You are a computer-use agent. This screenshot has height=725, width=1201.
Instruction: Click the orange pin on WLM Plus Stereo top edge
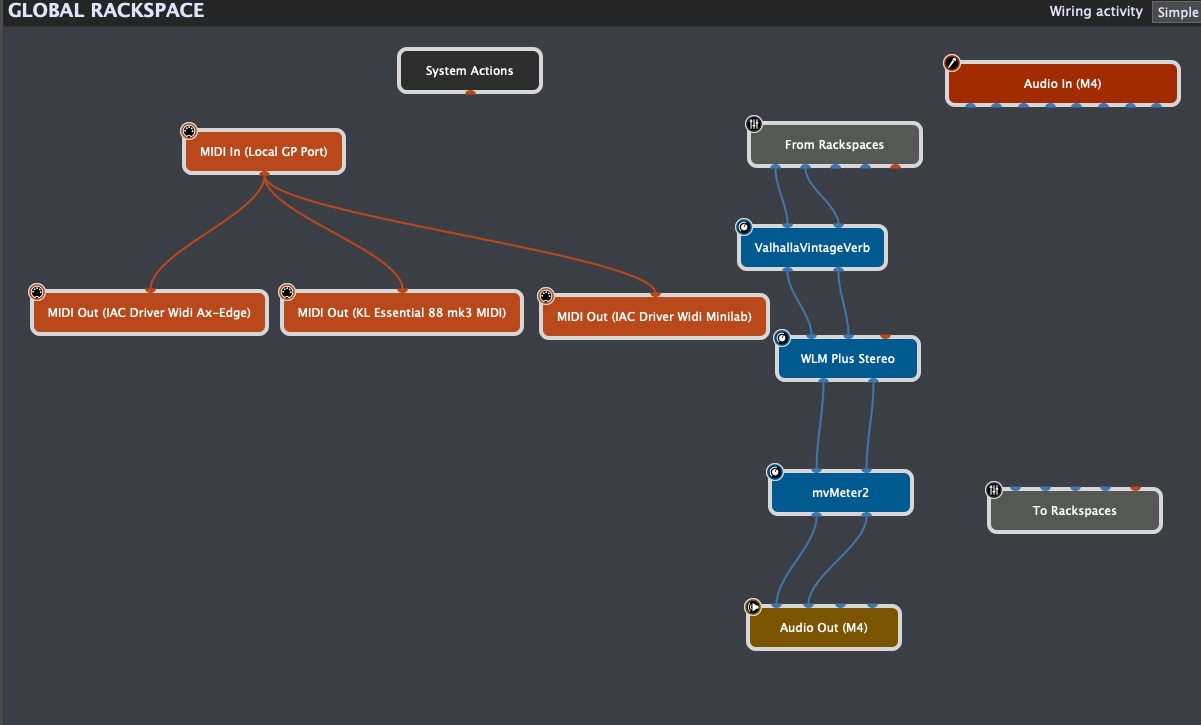(885, 336)
